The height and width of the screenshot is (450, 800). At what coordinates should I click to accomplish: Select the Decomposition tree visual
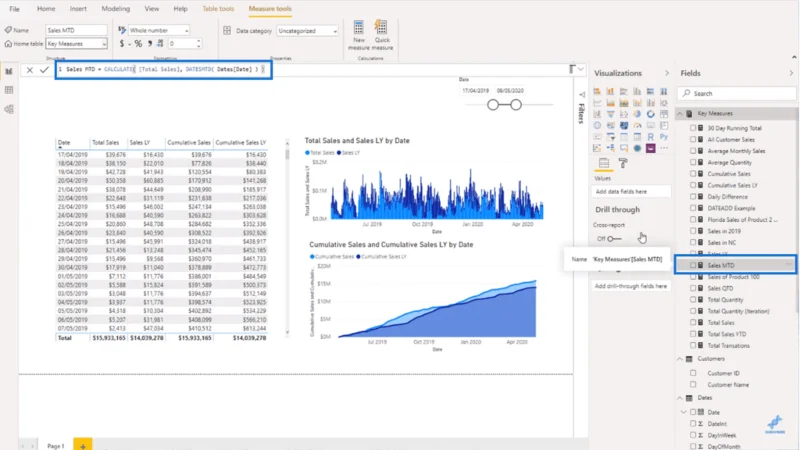point(610,148)
